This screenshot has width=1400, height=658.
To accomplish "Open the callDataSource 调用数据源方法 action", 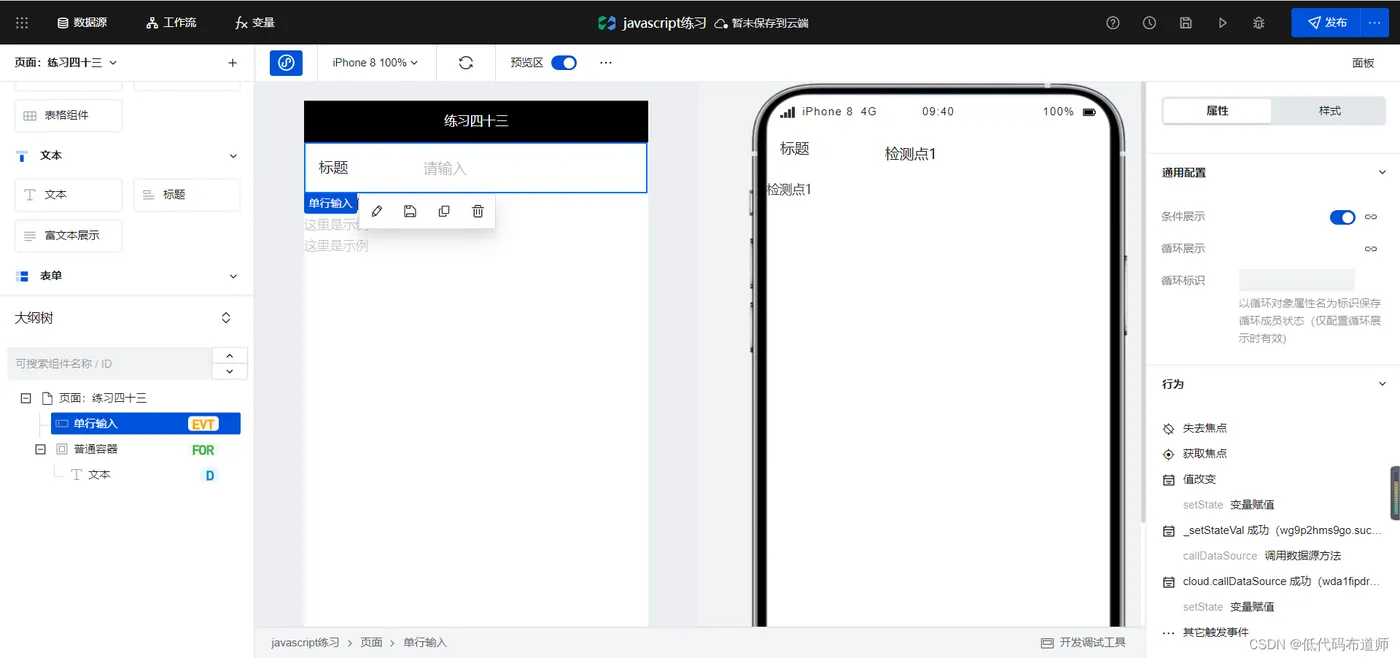I will [1262, 556].
